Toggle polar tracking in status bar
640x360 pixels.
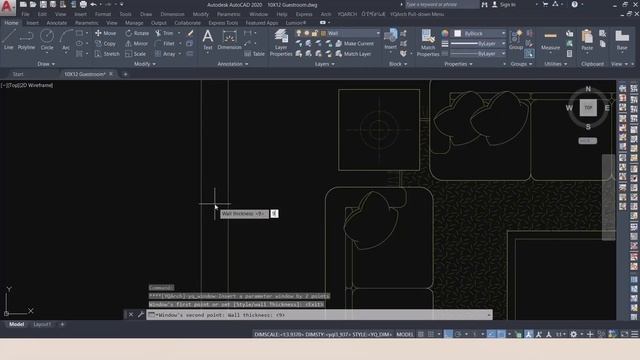click(458, 334)
